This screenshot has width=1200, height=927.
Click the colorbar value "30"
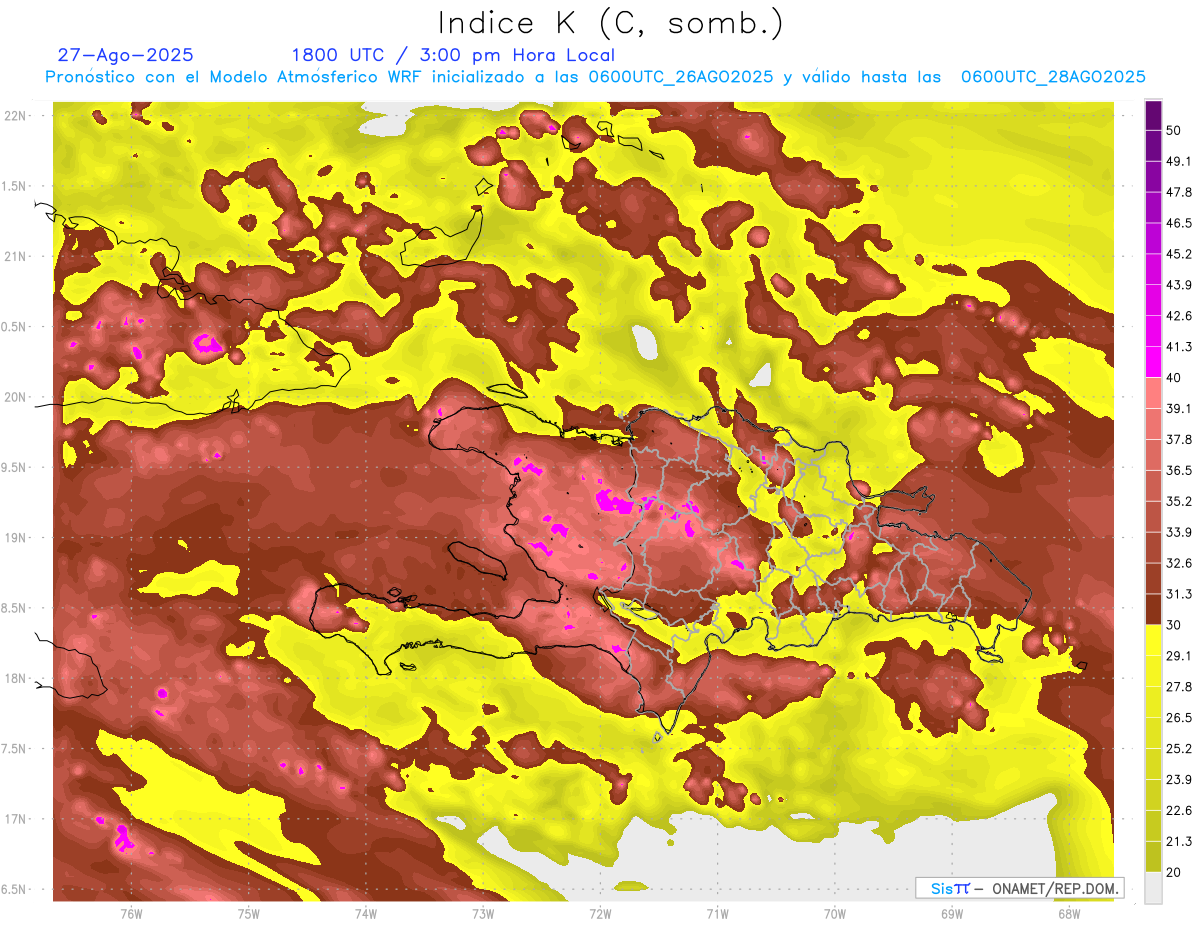1174,625
